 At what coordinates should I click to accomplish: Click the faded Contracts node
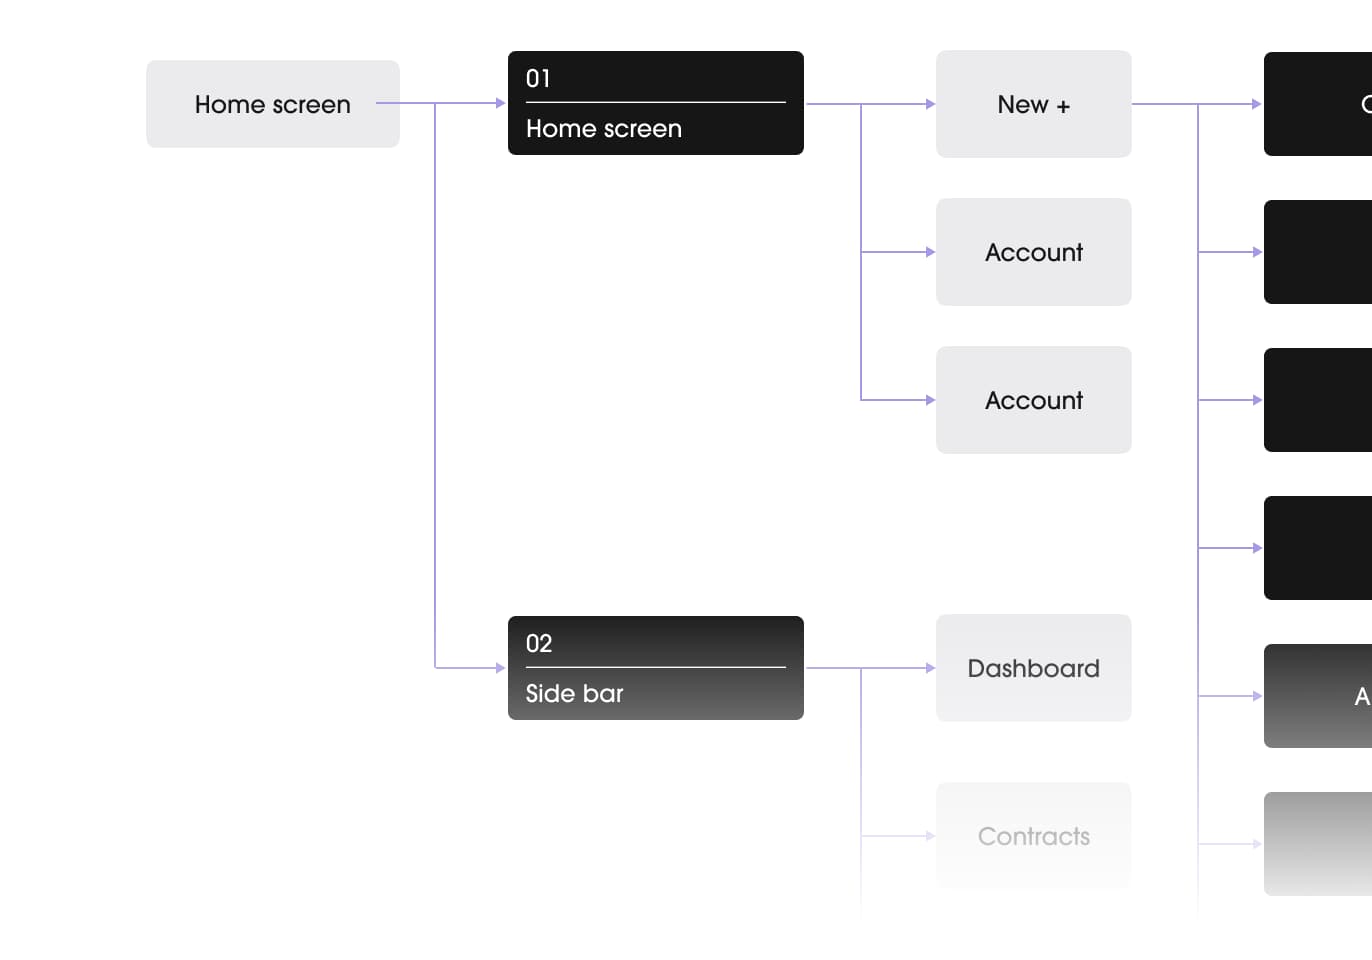1034,836
